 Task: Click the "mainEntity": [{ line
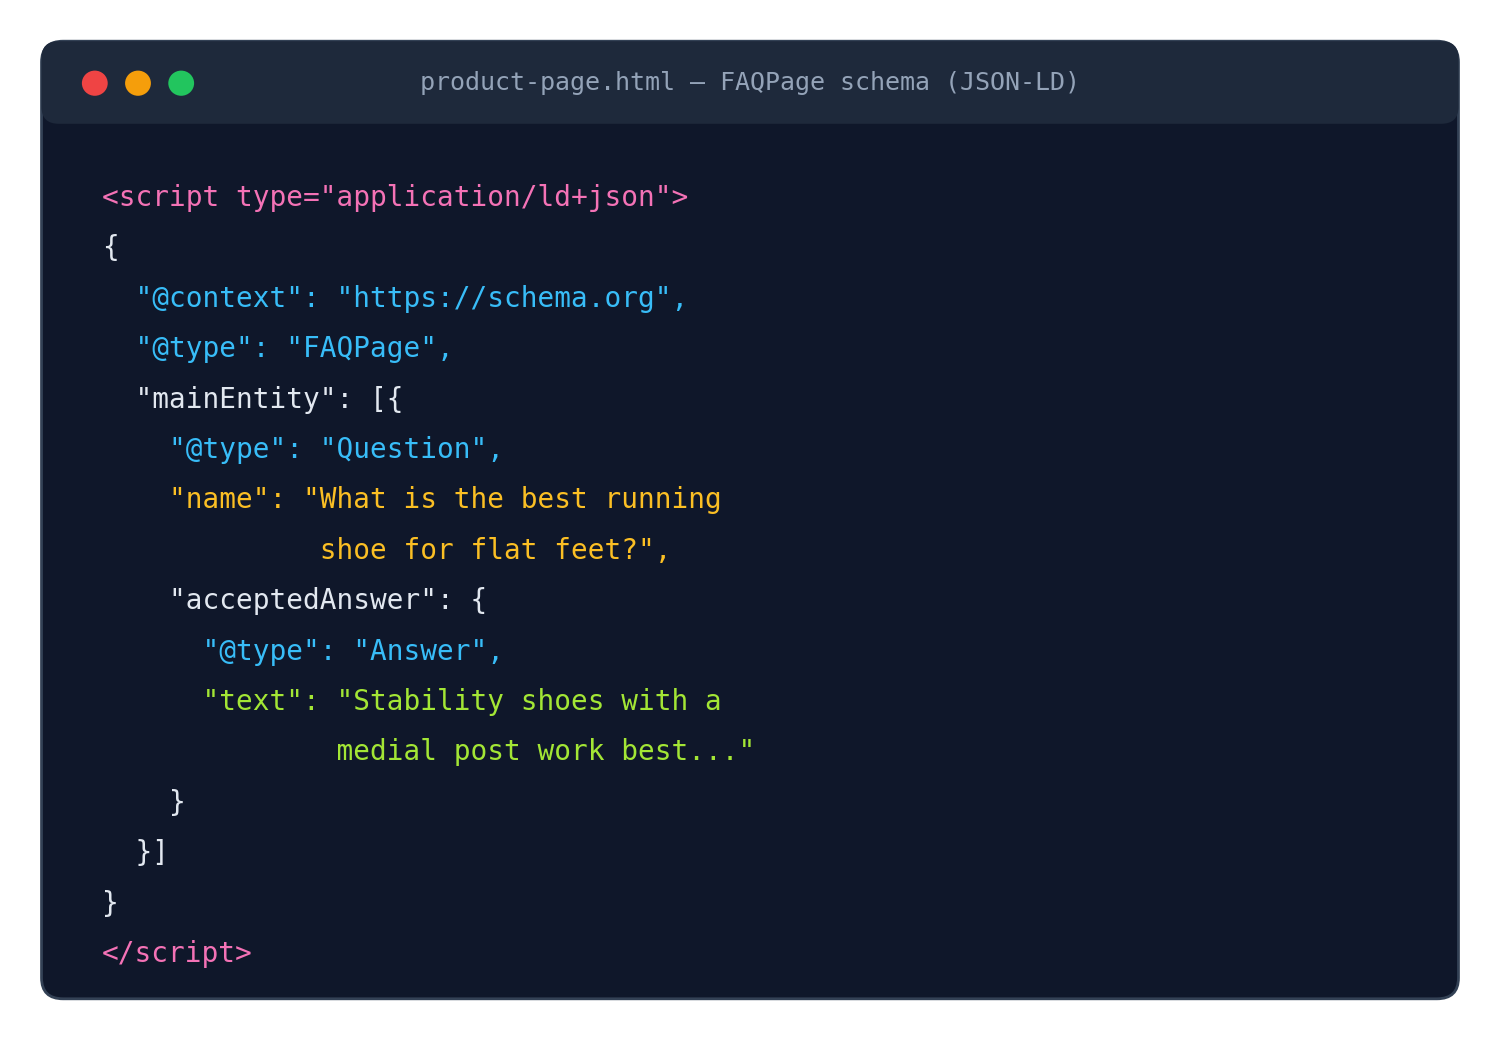[x=270, y=399]
